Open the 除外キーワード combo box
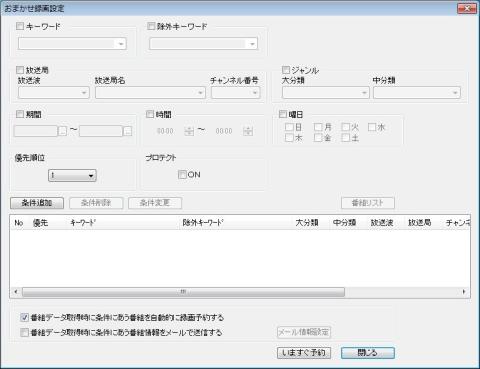The image size is (480, 369). [x=203, y=44]
